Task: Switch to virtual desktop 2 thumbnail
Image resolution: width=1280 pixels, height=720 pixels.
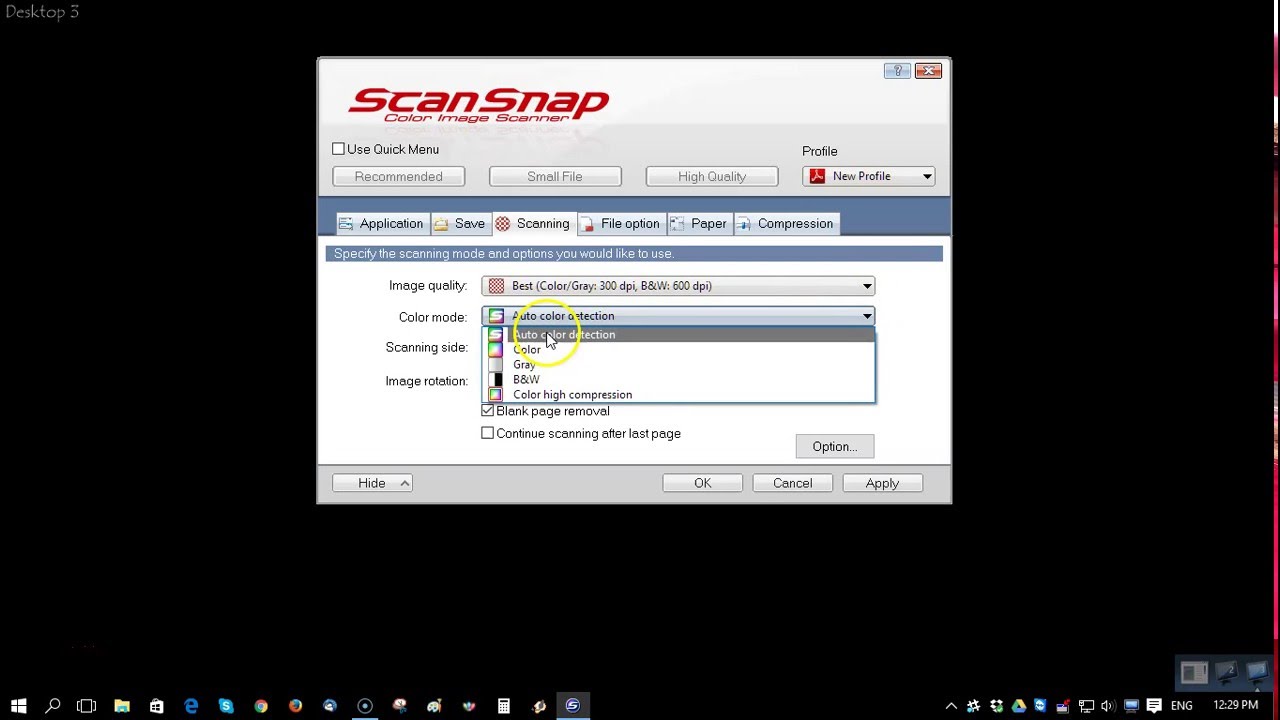Action: [1226, 674]
